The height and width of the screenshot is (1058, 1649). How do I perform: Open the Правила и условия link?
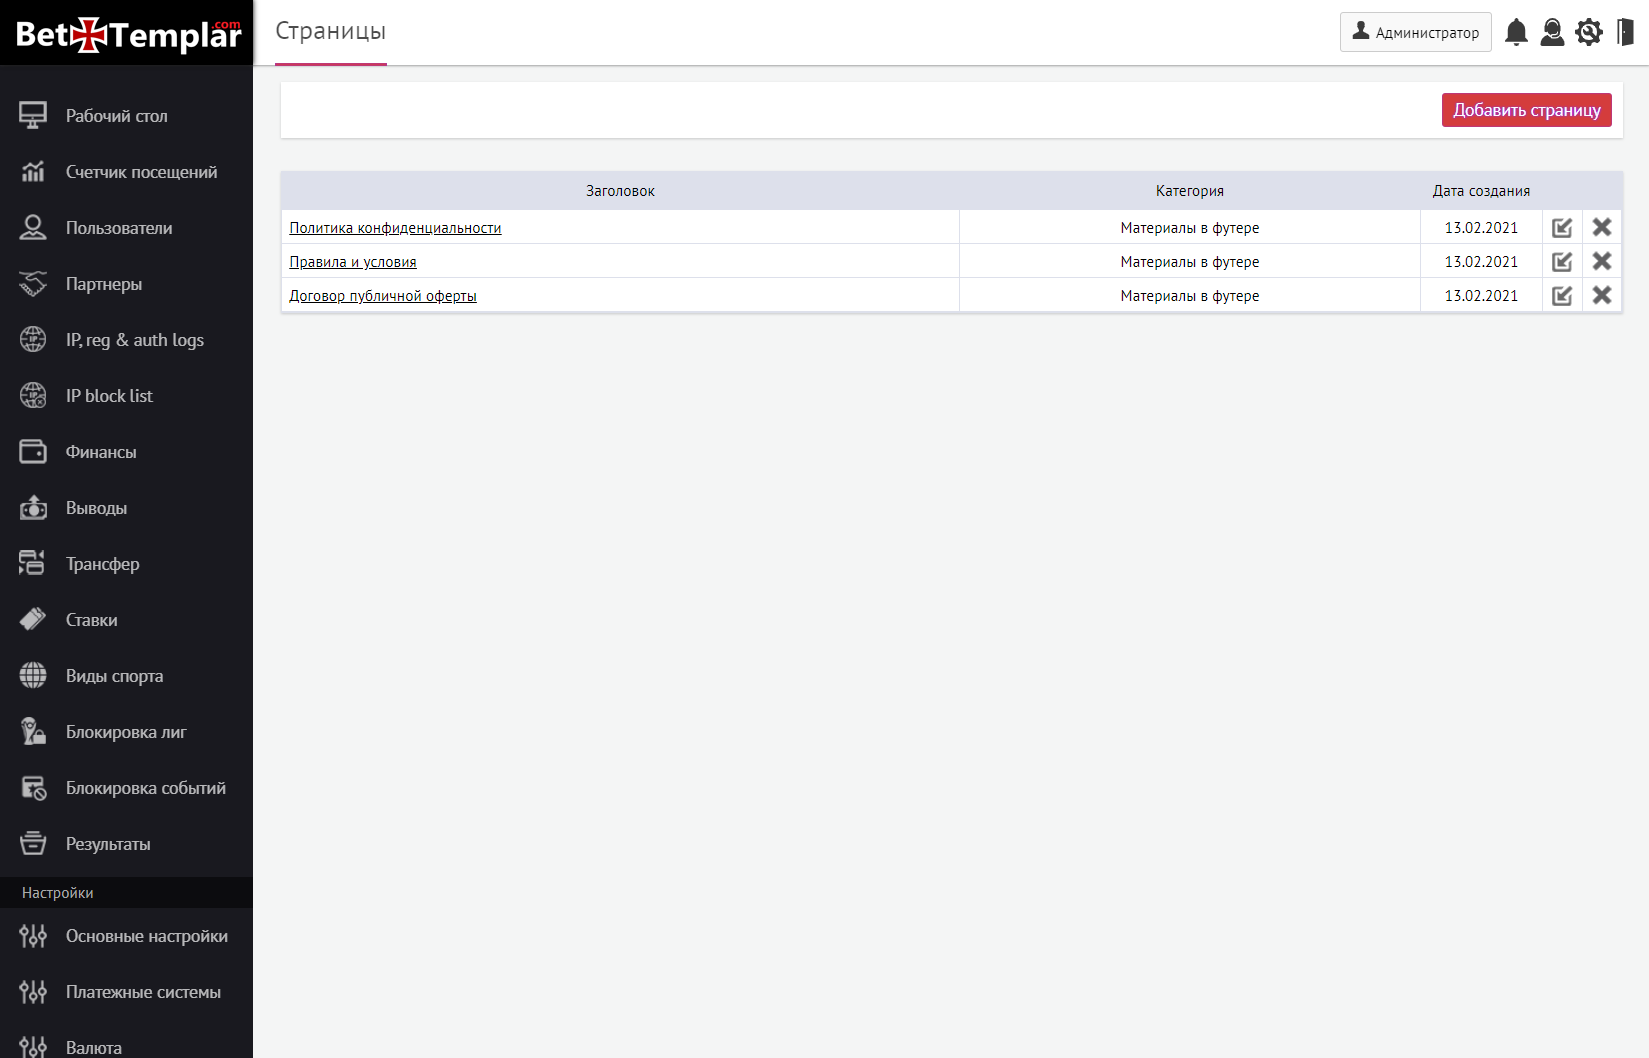tap(352, 262)
